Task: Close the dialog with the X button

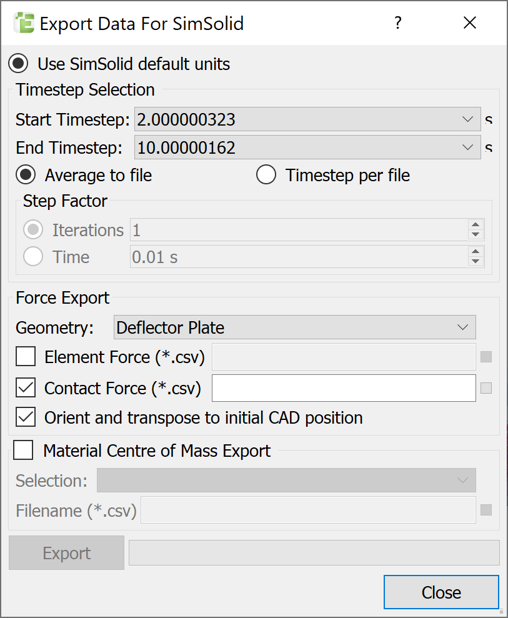Action: [x=470, y=23]
